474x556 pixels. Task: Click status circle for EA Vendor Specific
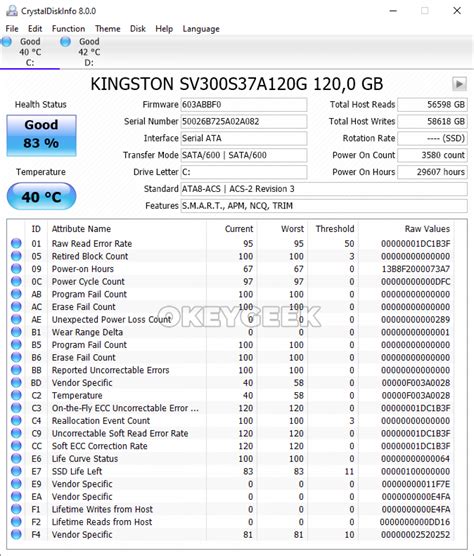(16, 496)
